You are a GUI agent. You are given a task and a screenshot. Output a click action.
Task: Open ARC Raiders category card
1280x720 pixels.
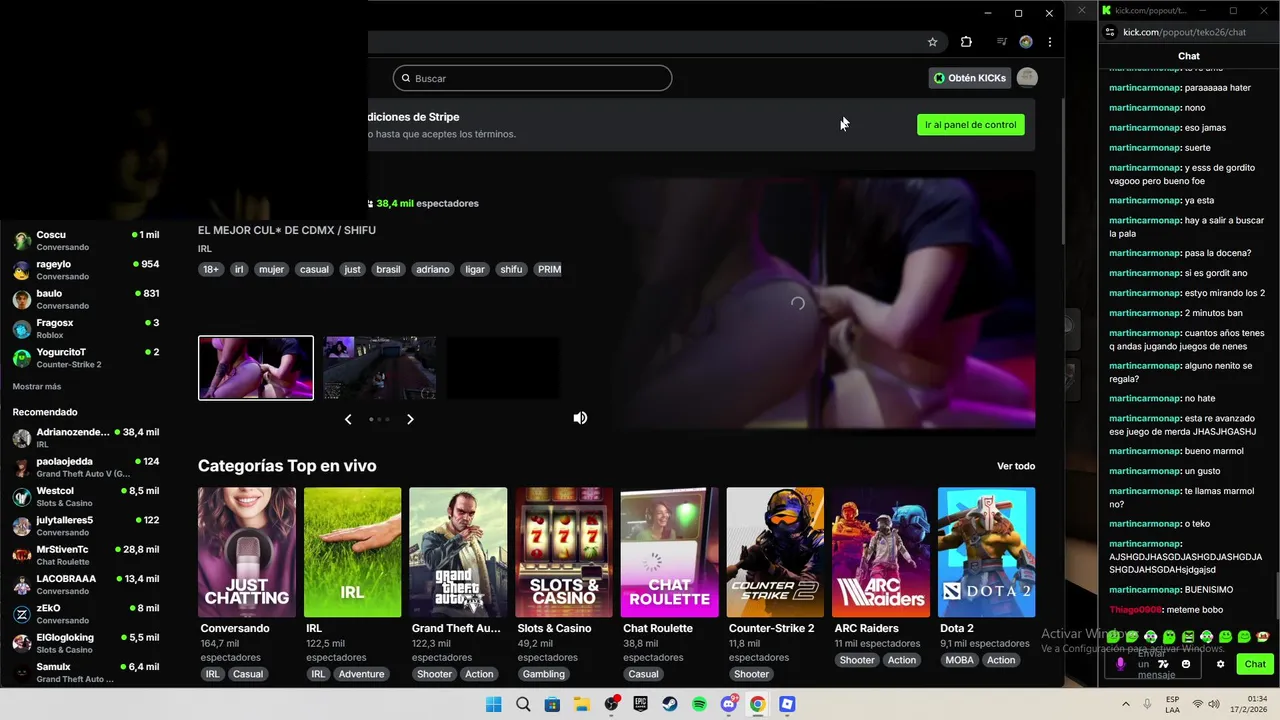[881, 552]
